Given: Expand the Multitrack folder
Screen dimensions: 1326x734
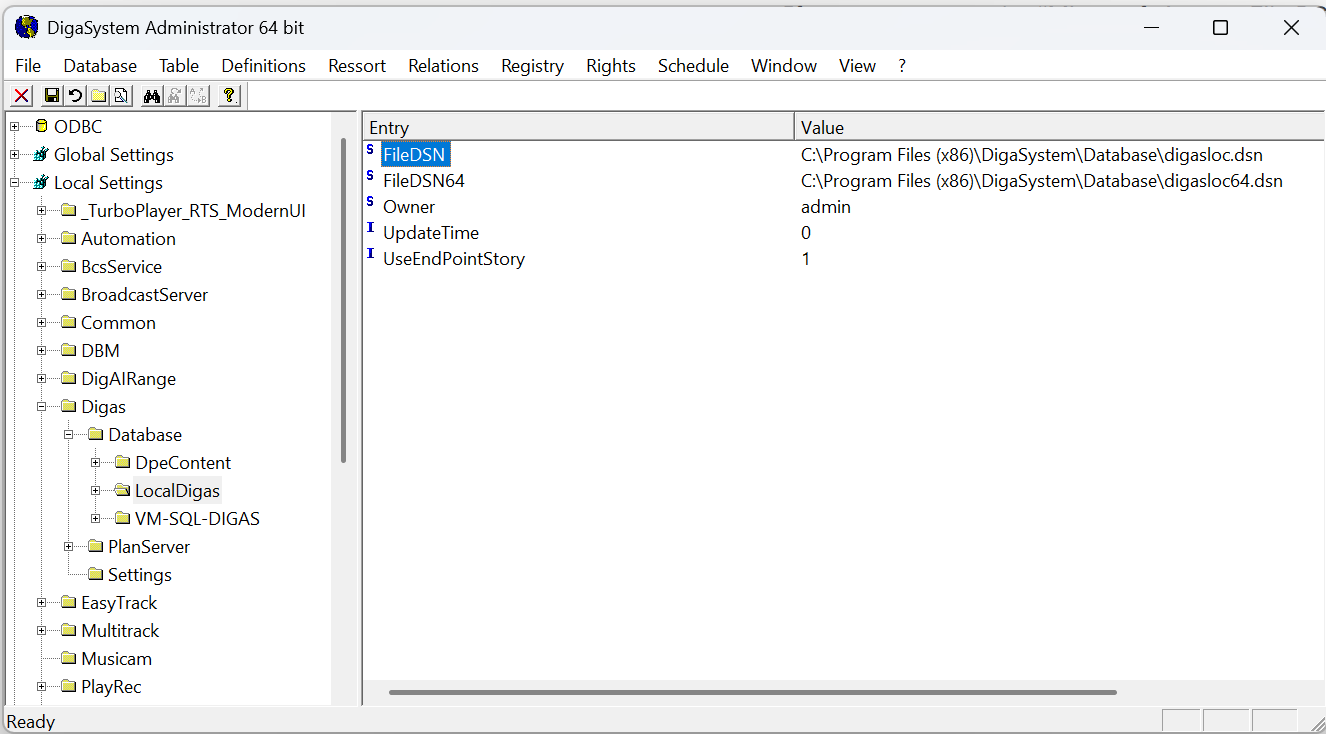Looking at the screenshot, I should [x=42, y=631].
